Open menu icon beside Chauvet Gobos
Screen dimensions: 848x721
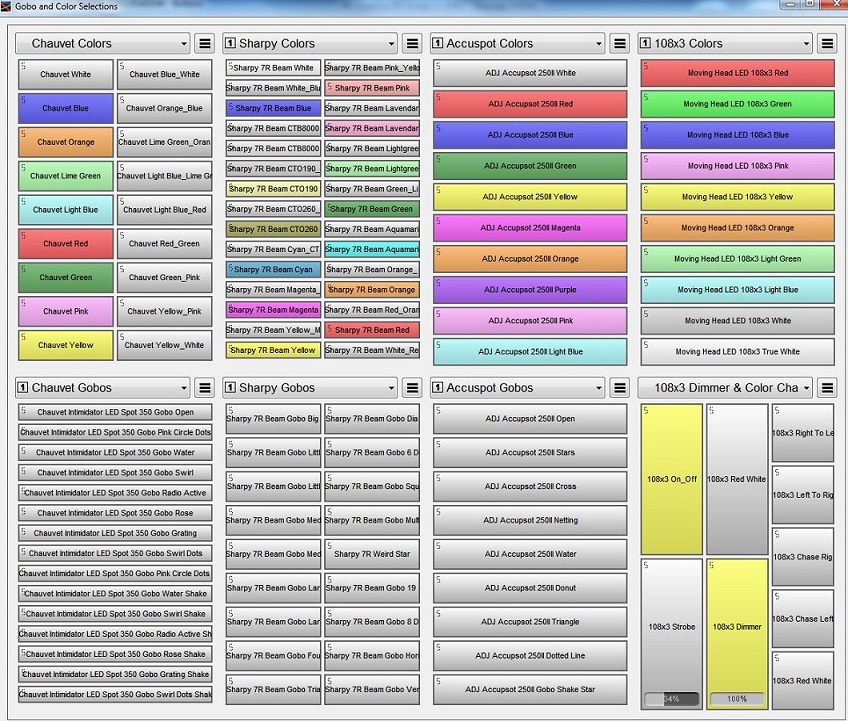tap(205, 387)
